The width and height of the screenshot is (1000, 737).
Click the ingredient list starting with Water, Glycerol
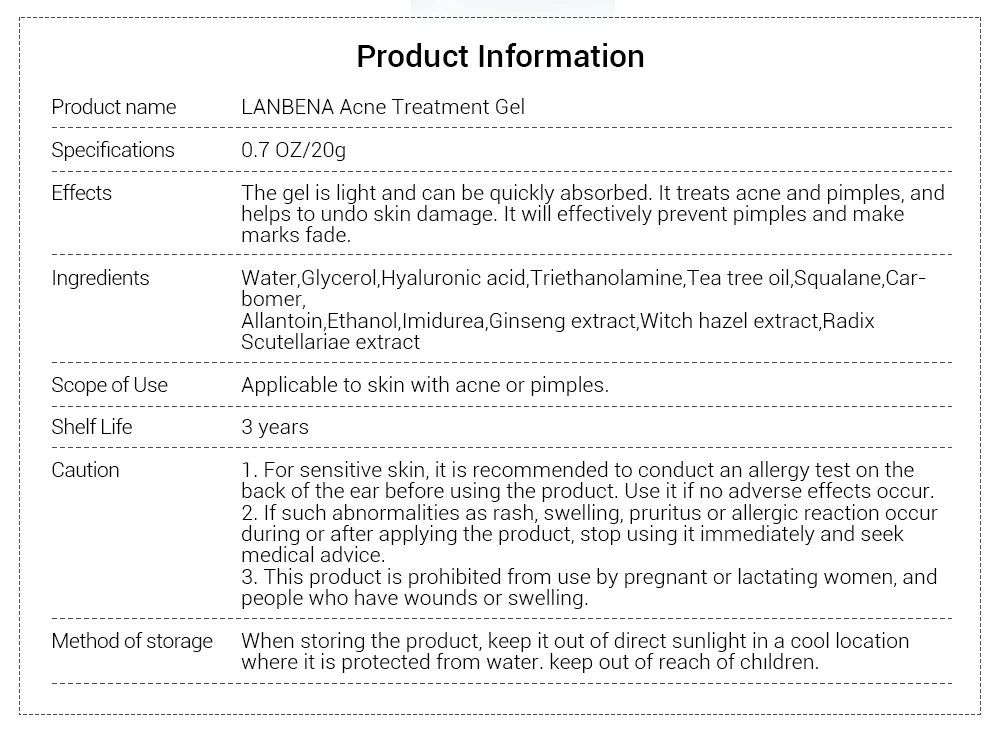pos(583,310)
